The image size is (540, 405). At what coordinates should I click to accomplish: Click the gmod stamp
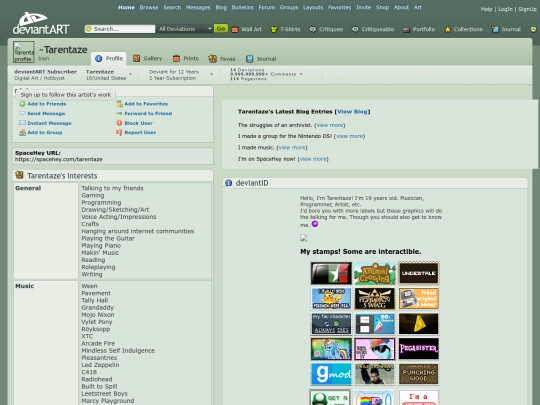point(331,374)
